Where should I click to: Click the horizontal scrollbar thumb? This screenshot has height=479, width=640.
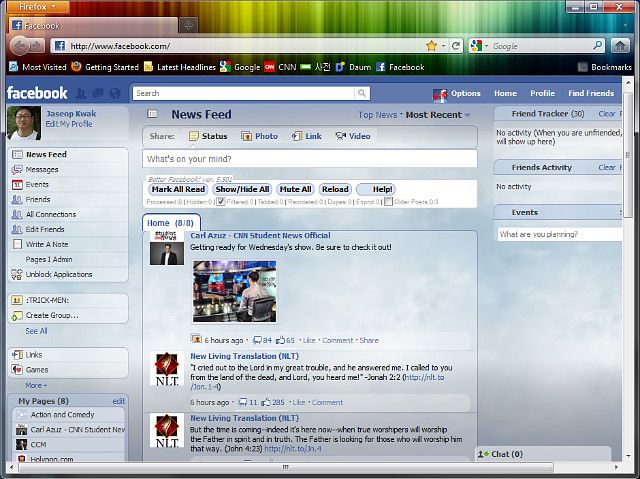click(x=286, y=467)
